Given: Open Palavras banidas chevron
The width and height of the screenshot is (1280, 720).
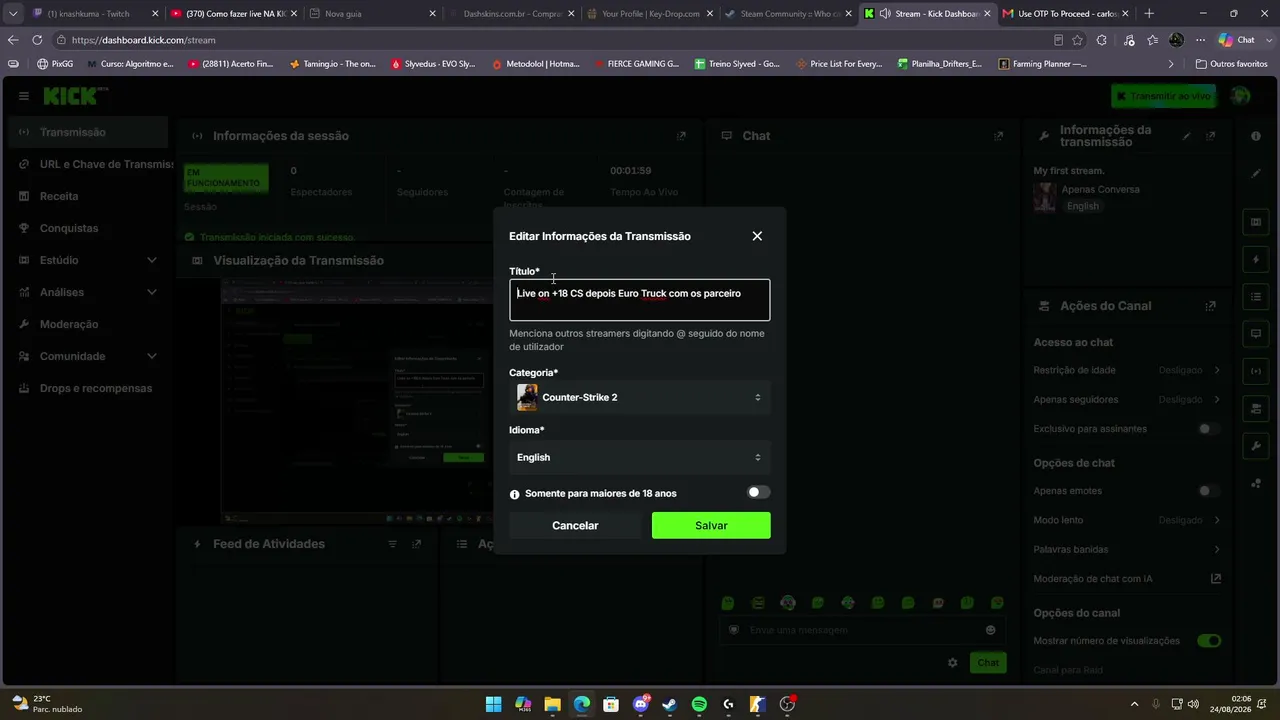Looking at the screenshot, I should [x=1217, y=549].
